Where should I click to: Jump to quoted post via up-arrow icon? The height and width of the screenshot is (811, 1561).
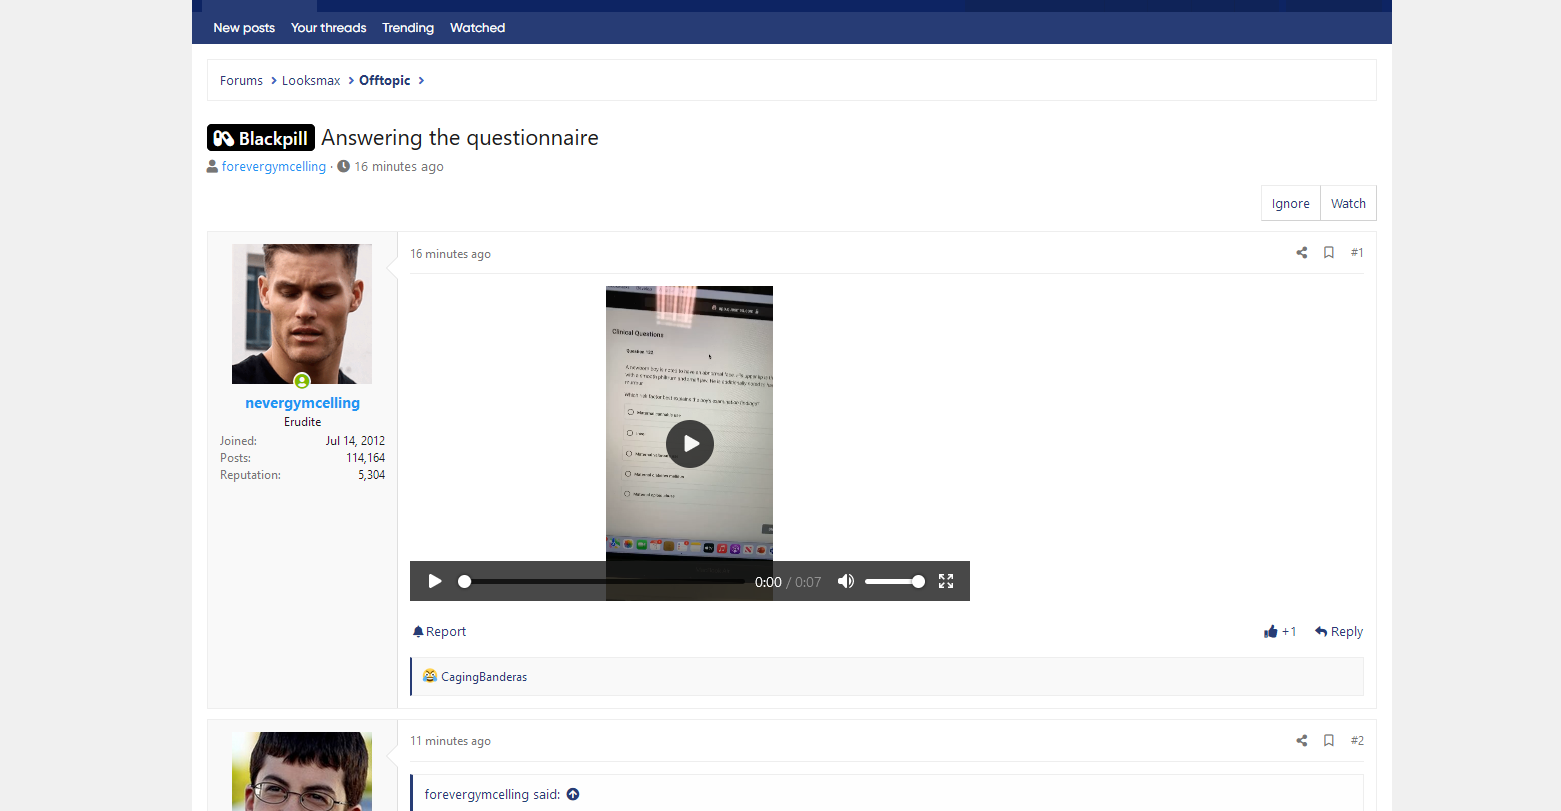(573, 795)
